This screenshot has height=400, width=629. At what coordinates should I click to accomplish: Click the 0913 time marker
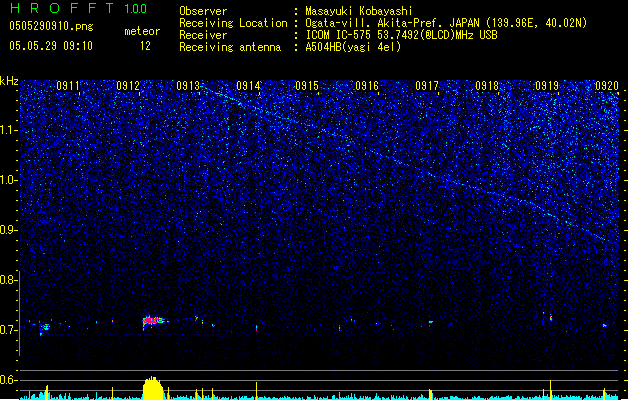tap(188, 86)
